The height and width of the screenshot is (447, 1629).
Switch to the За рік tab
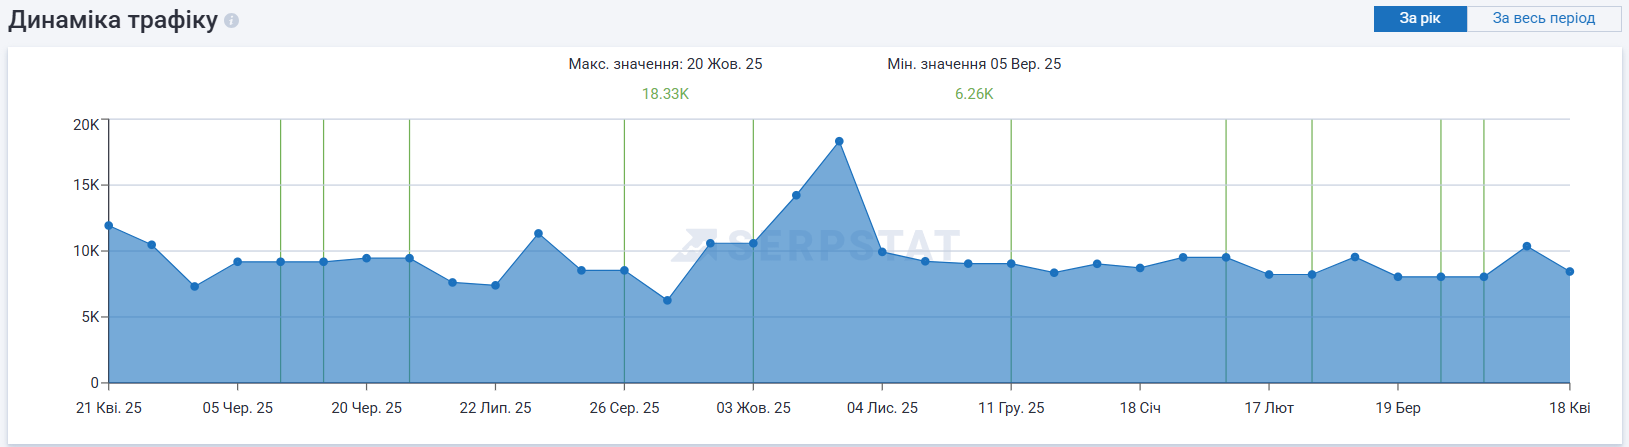(1419, 18)
